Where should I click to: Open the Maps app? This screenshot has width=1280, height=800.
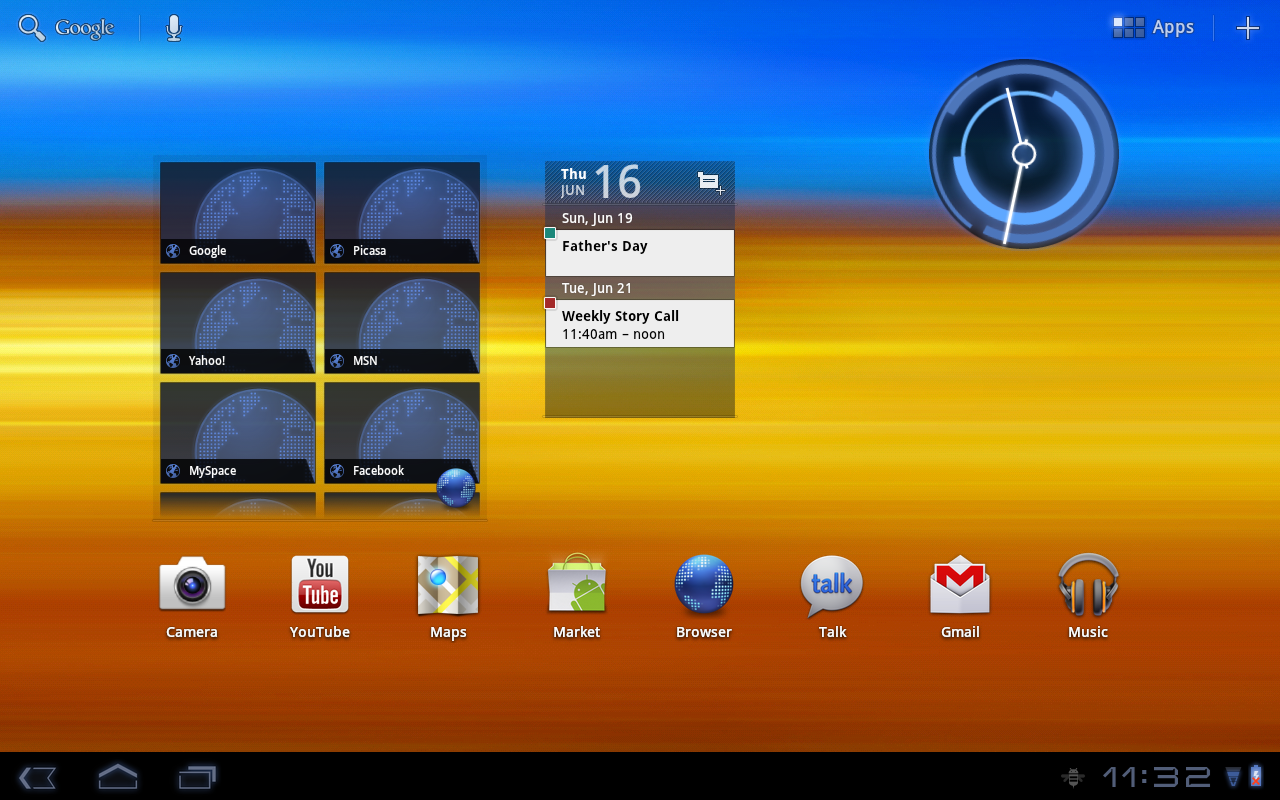pos(448,597)
